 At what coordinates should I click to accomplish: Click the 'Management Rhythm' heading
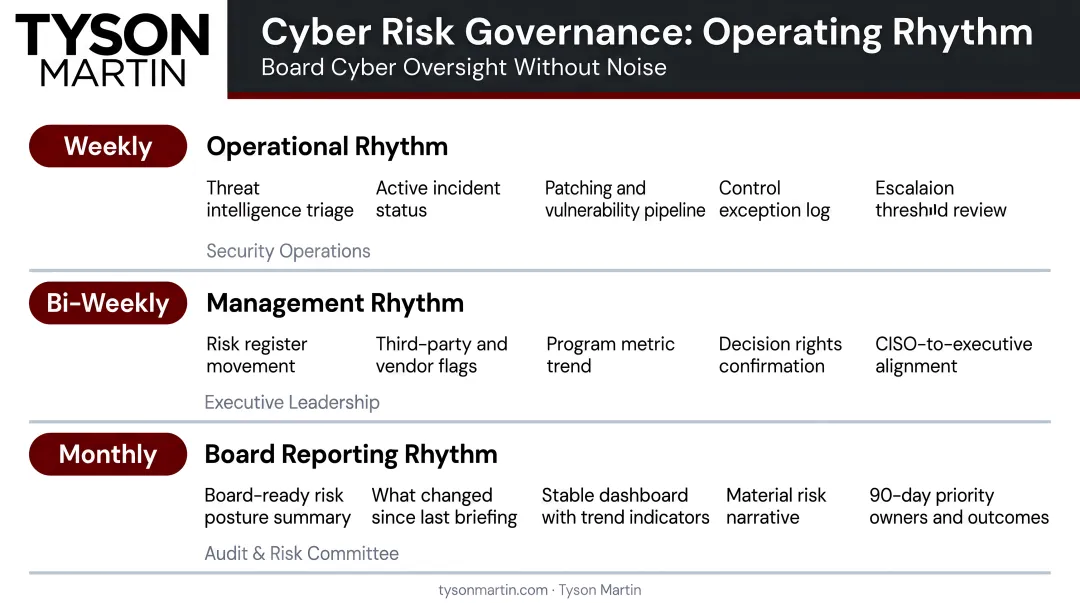tap(335, 303)
